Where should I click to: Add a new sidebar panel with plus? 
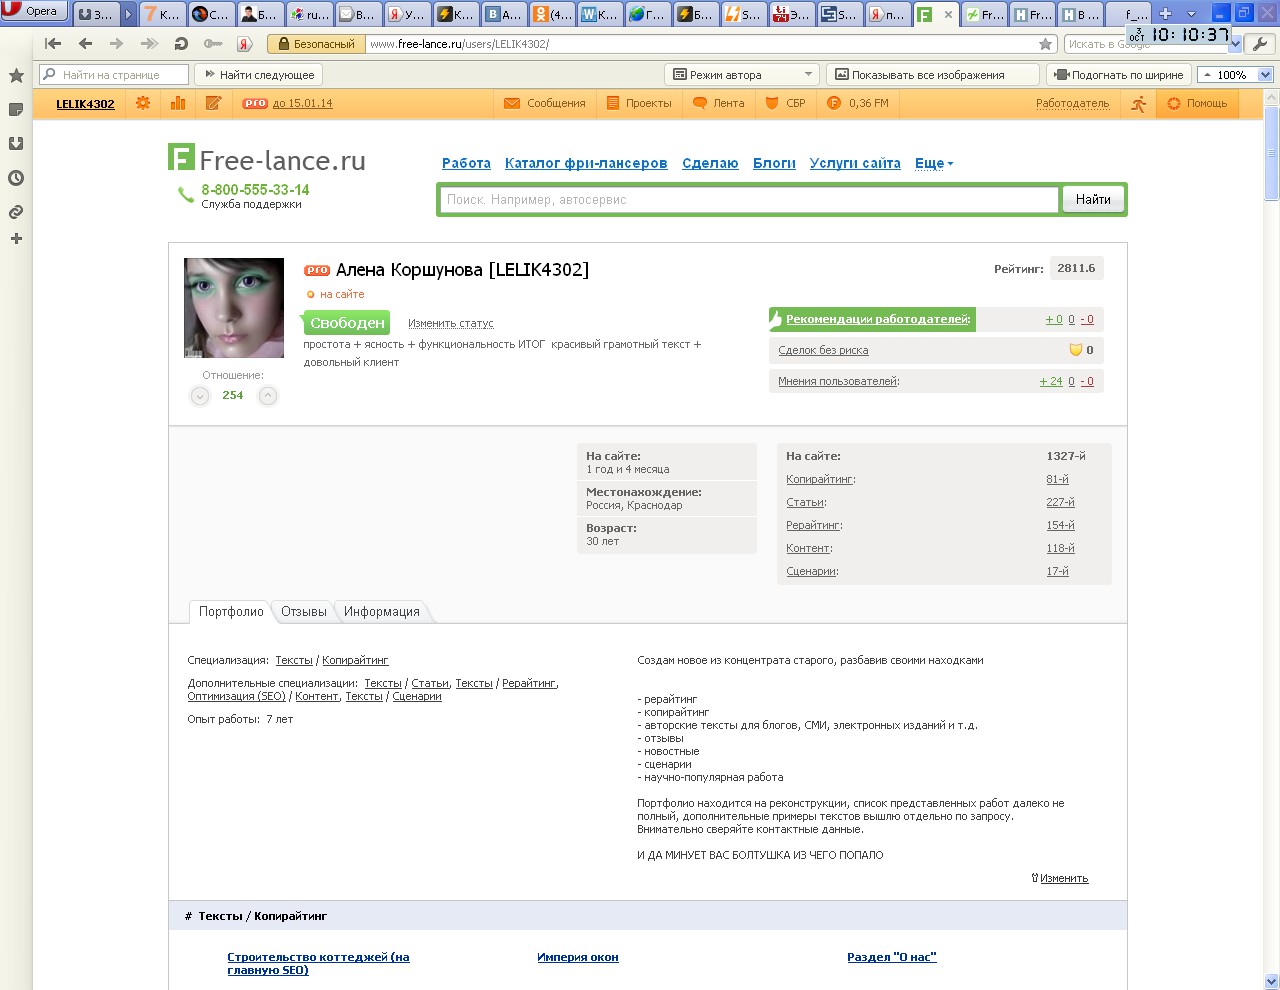coord(16,239)
